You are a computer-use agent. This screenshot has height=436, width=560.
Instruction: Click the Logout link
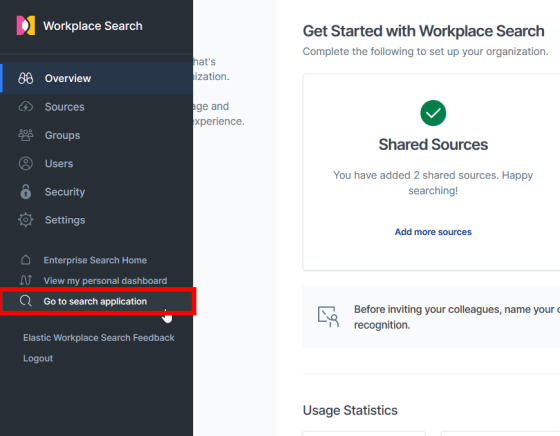tap(38, 358)
